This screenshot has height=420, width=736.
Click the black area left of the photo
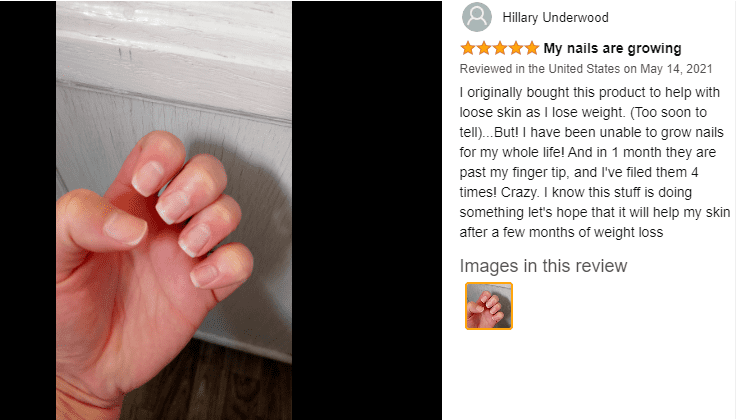(x=28, y=210)
